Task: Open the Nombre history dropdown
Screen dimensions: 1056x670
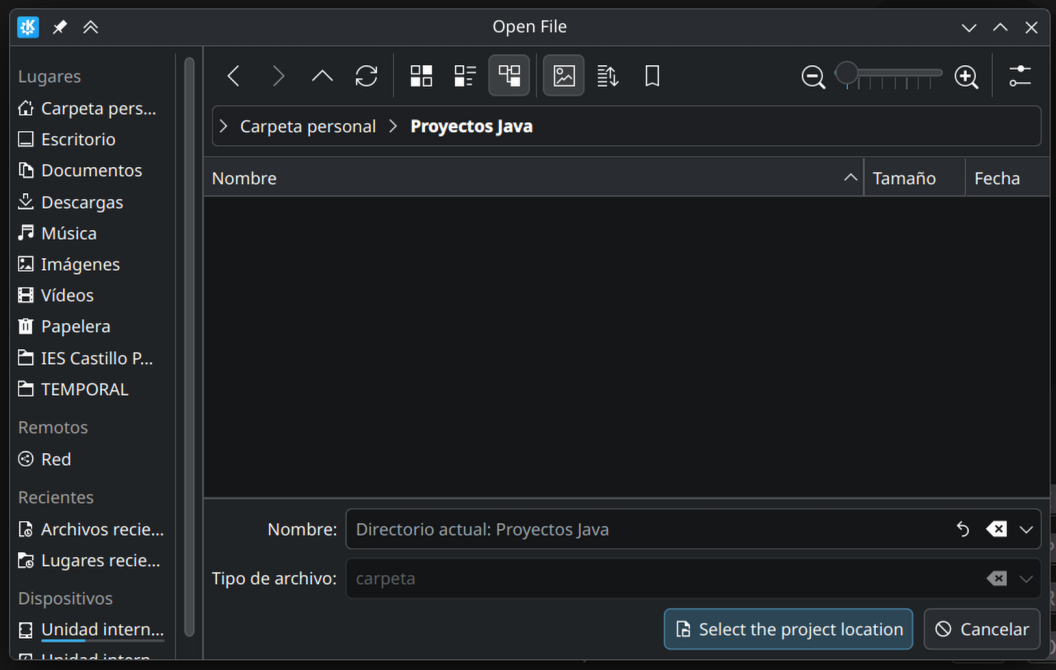Action: click(1026, 529)
